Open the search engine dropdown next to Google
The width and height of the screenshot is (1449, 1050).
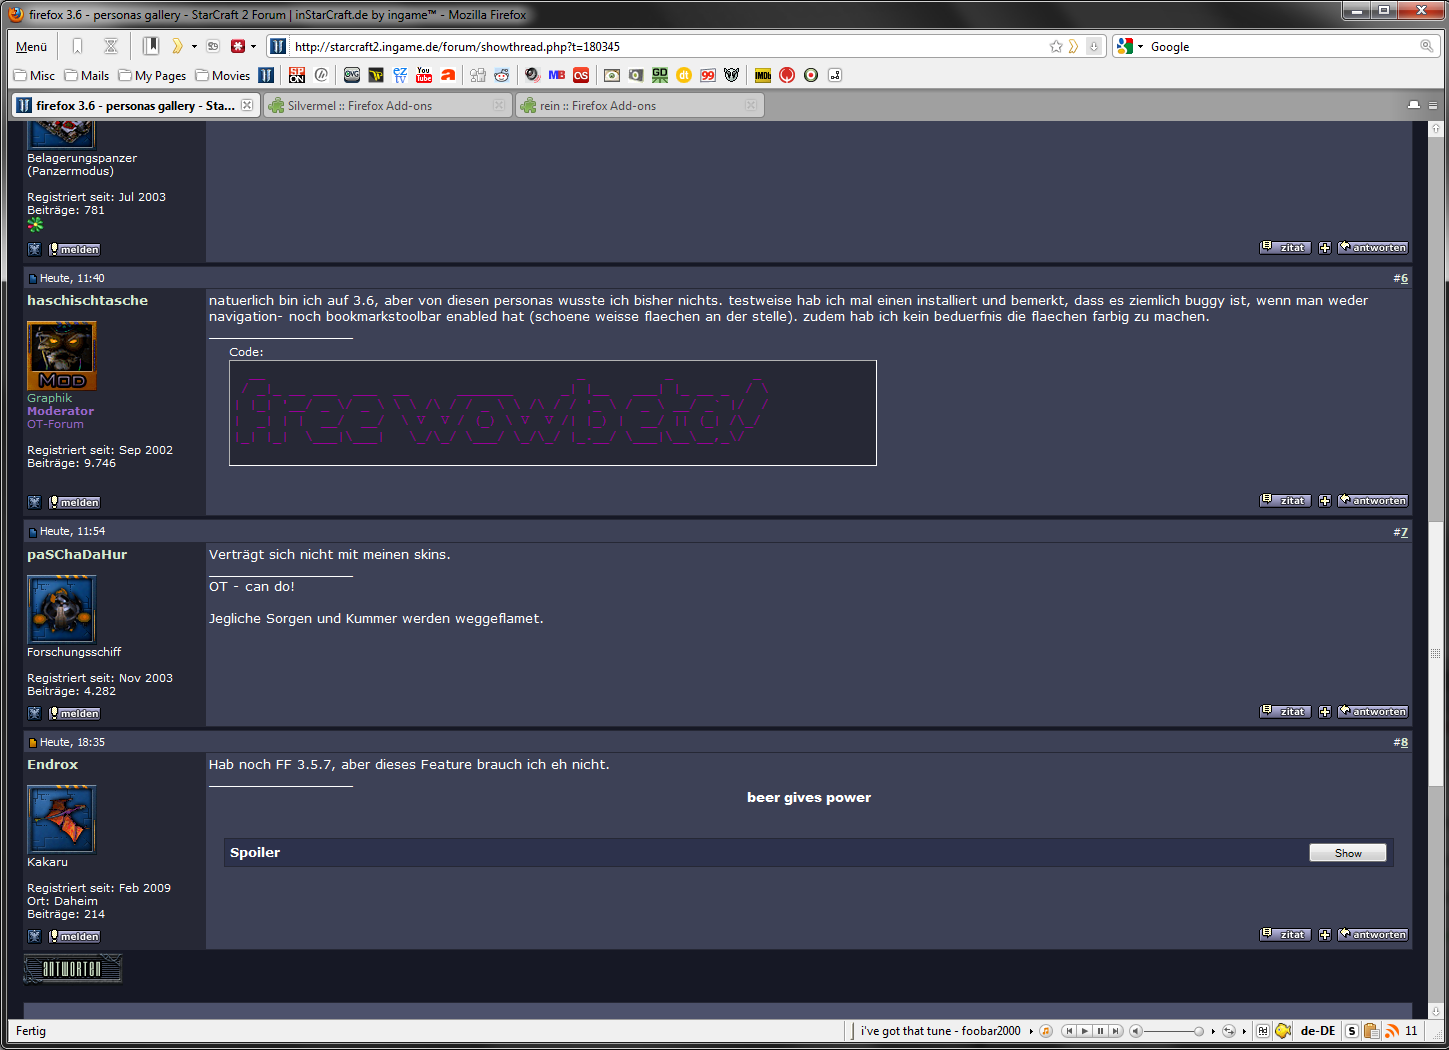tap(1130, 46)
